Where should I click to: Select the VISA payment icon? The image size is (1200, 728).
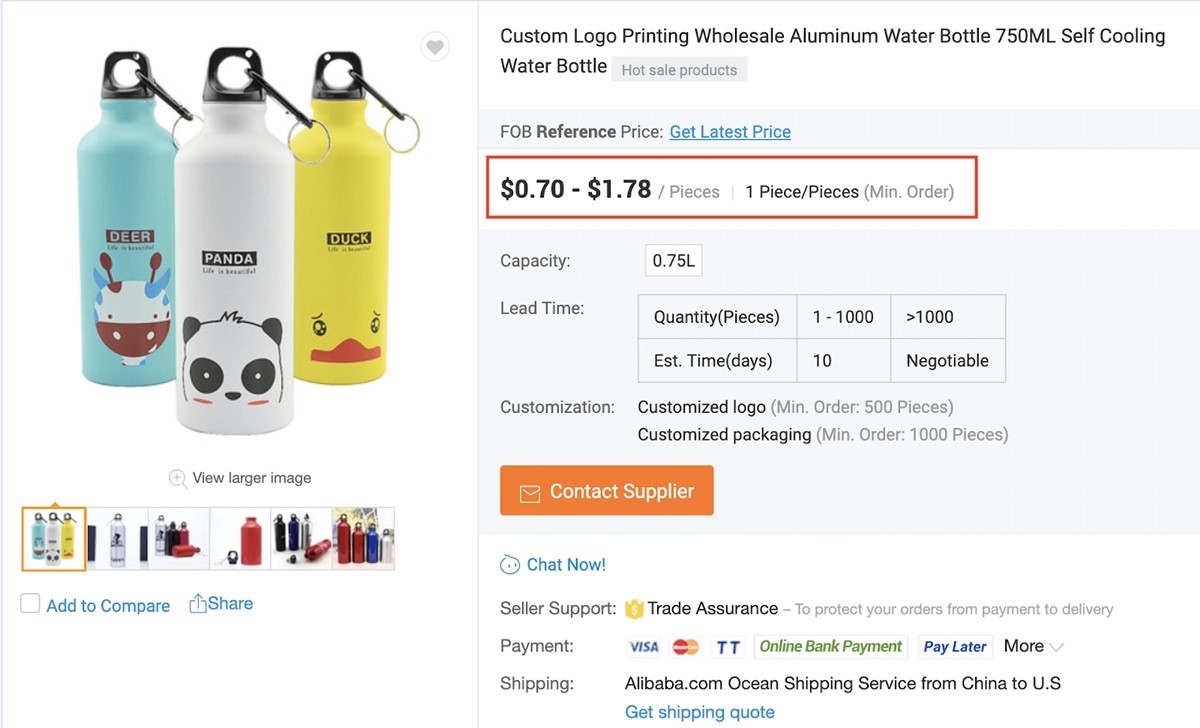pos(644,647)
